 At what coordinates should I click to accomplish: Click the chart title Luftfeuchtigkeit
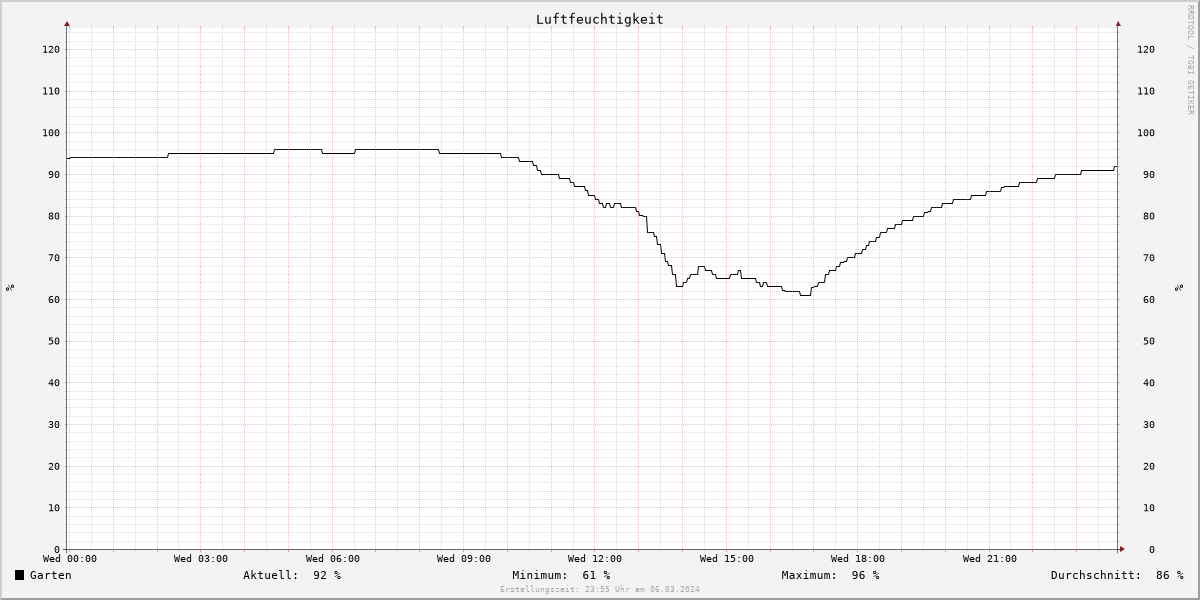point(599,19)
